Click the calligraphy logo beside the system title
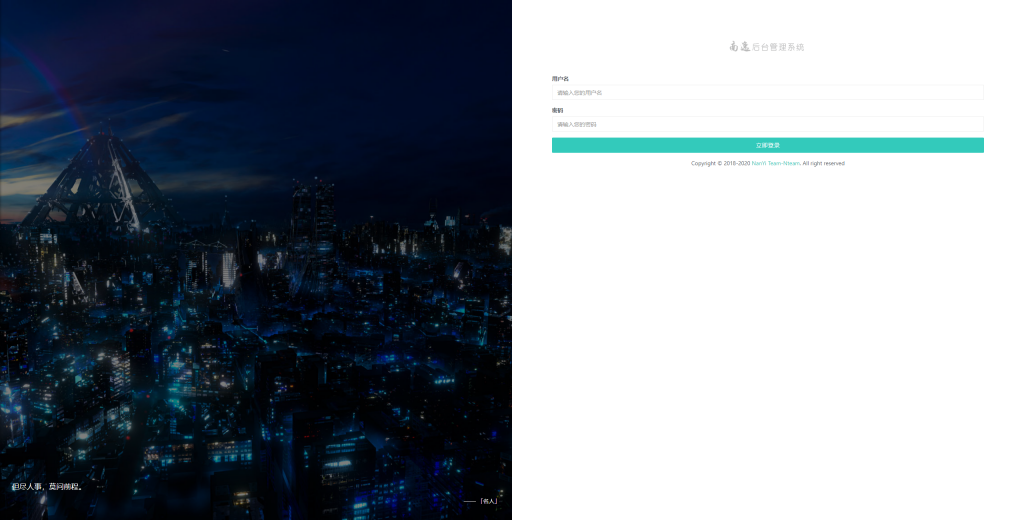The height and width of the screenshot is (520, 1024). [740, 46]
